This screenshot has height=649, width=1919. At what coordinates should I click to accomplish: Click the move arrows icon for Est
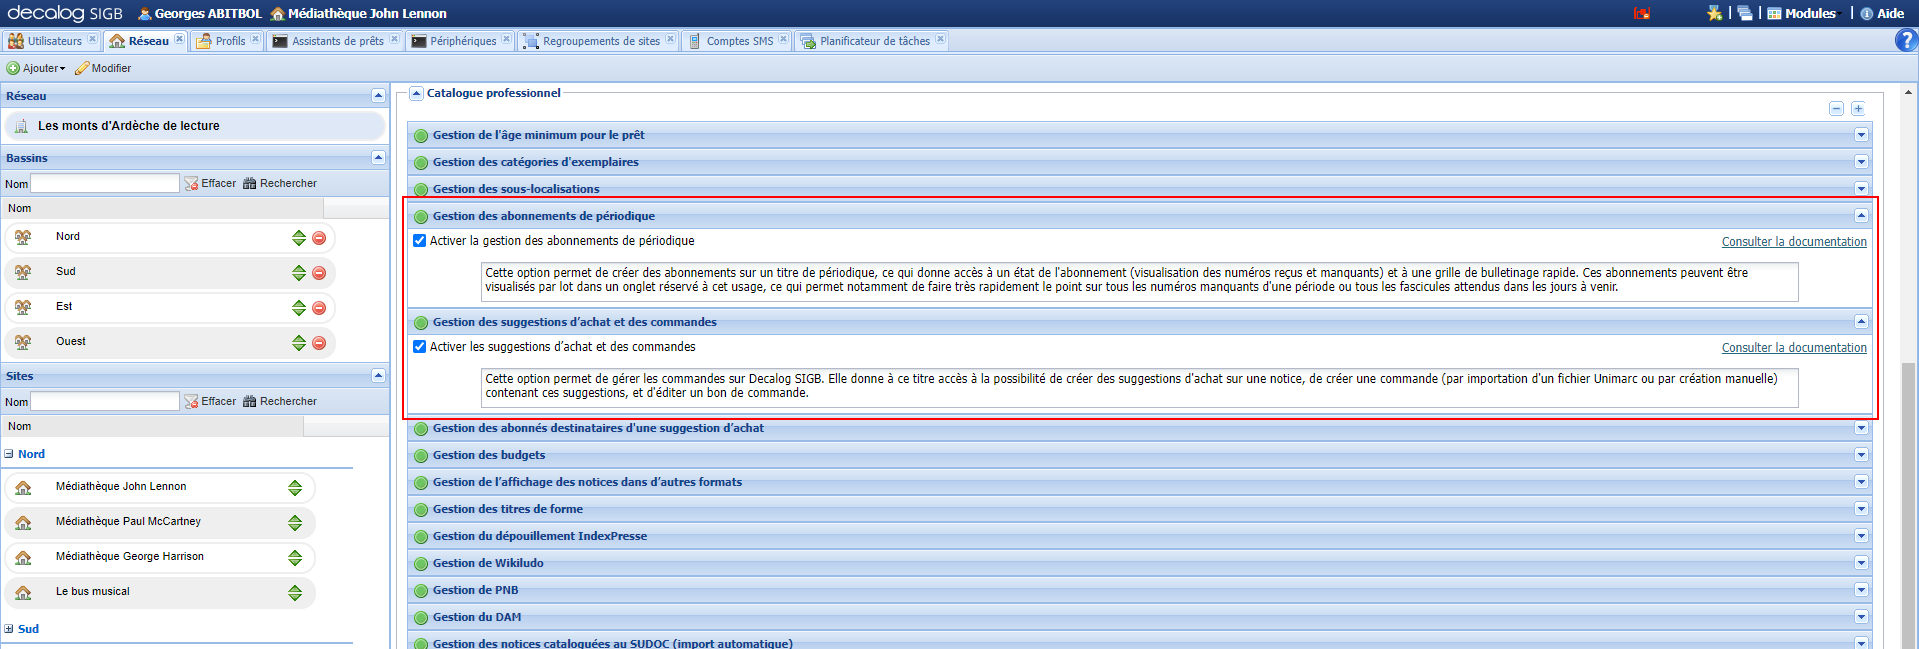pos(299,308)
